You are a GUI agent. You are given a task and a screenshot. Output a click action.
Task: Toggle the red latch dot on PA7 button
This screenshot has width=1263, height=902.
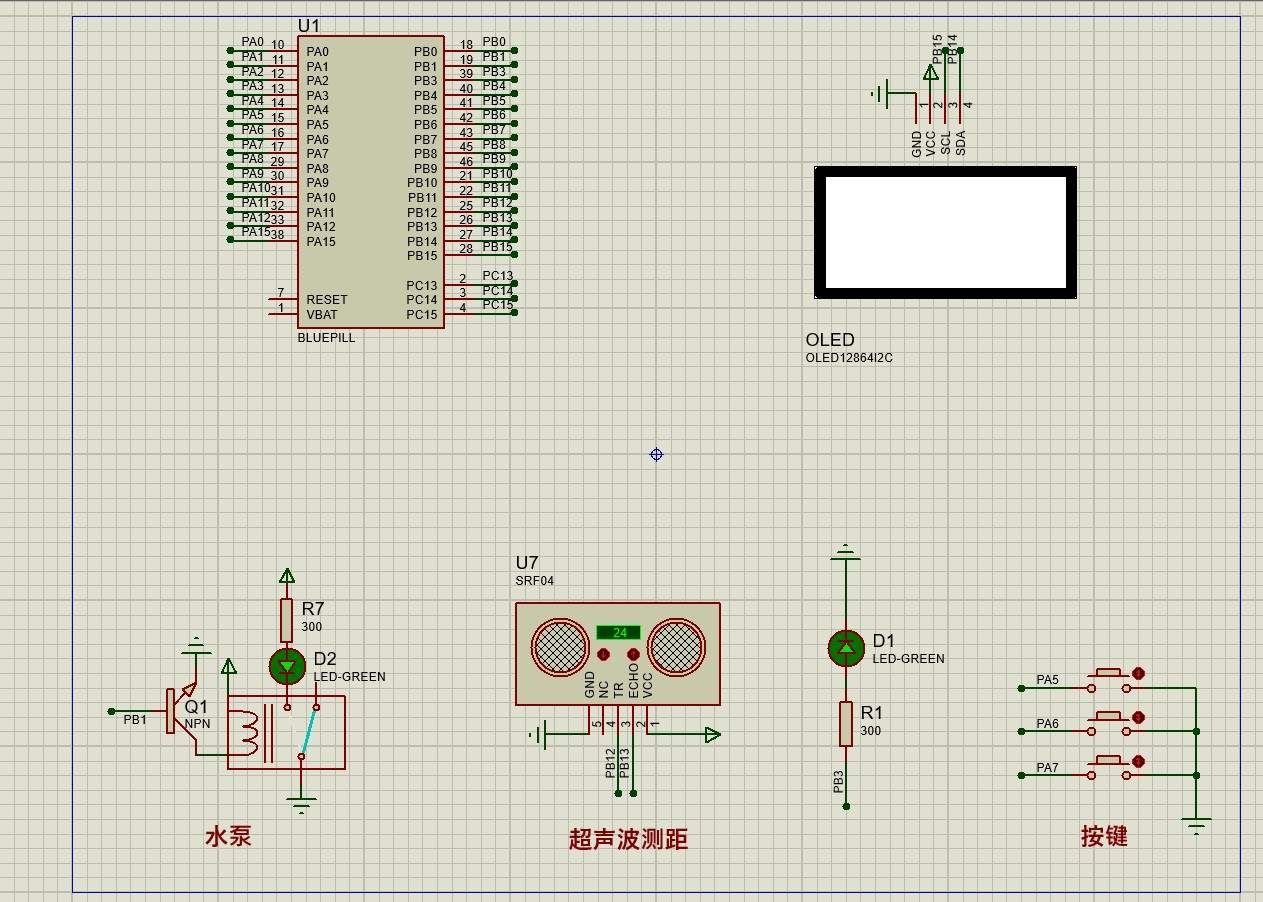pos(1137,761)
